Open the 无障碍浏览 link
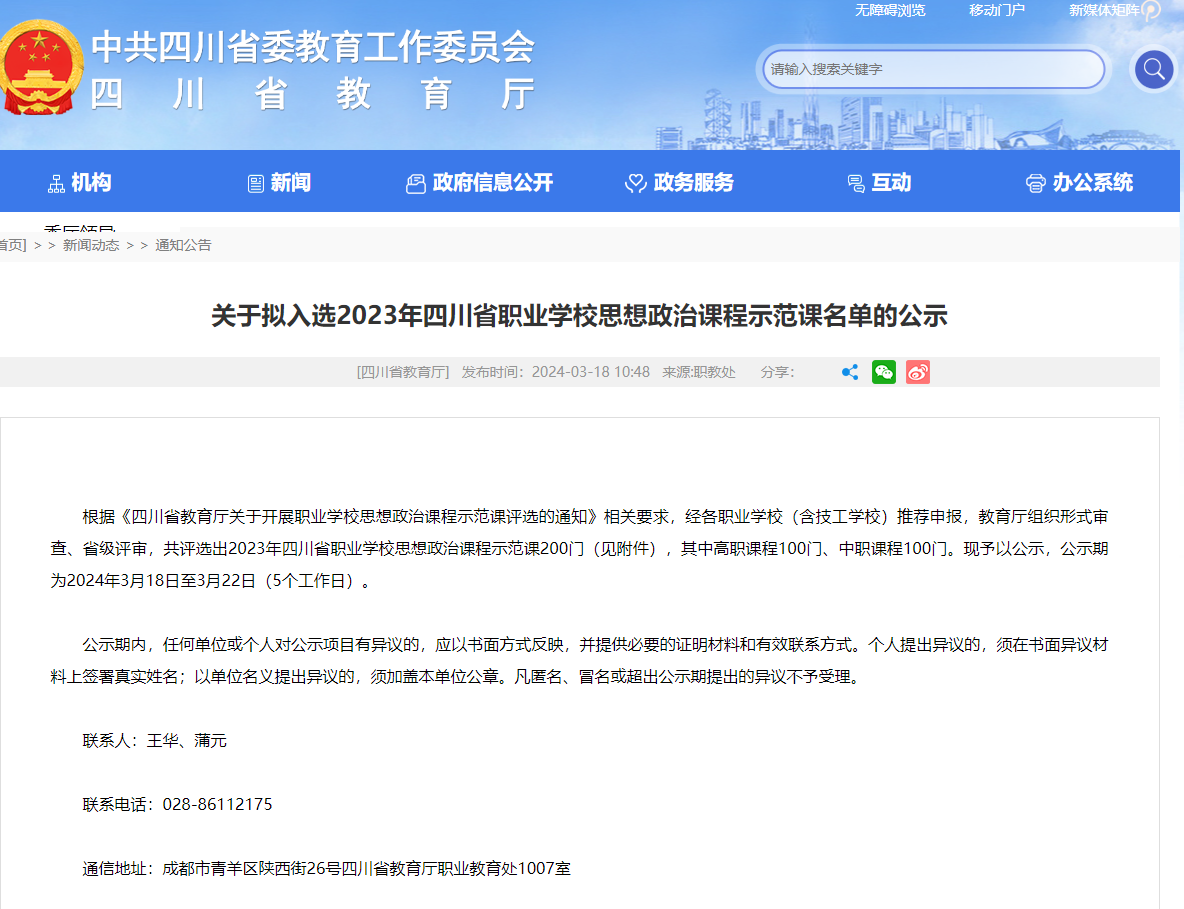 click(x=889, y=10)
